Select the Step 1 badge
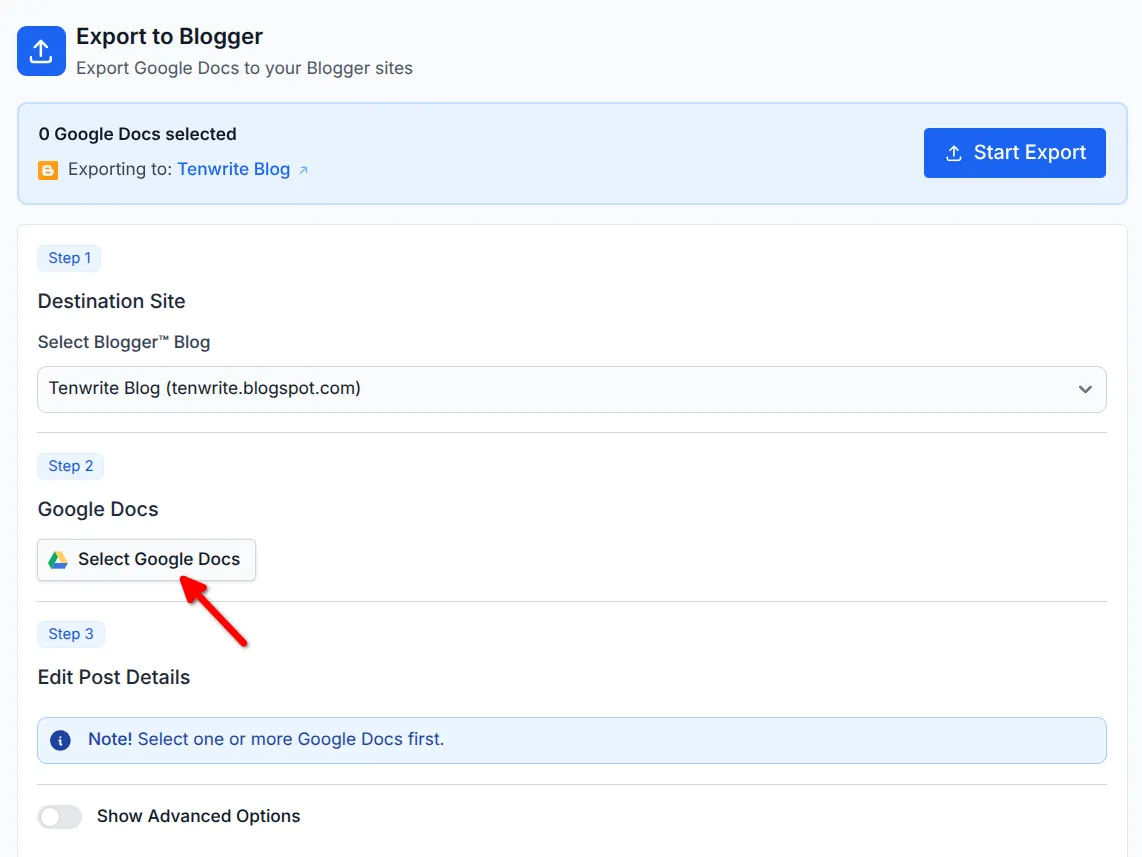This screenshot has height=857, width=1142. click(69, 257)
